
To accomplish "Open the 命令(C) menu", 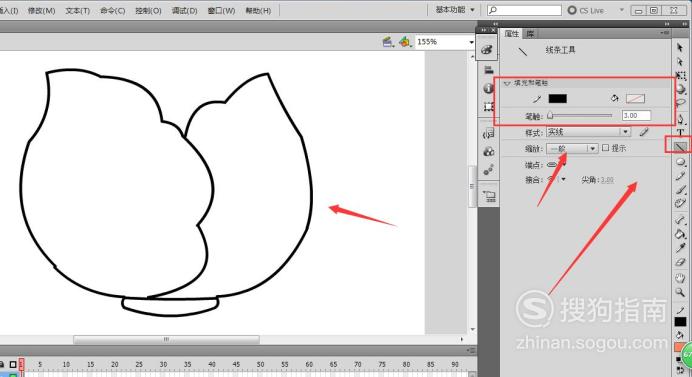I will tap(113, 10).
